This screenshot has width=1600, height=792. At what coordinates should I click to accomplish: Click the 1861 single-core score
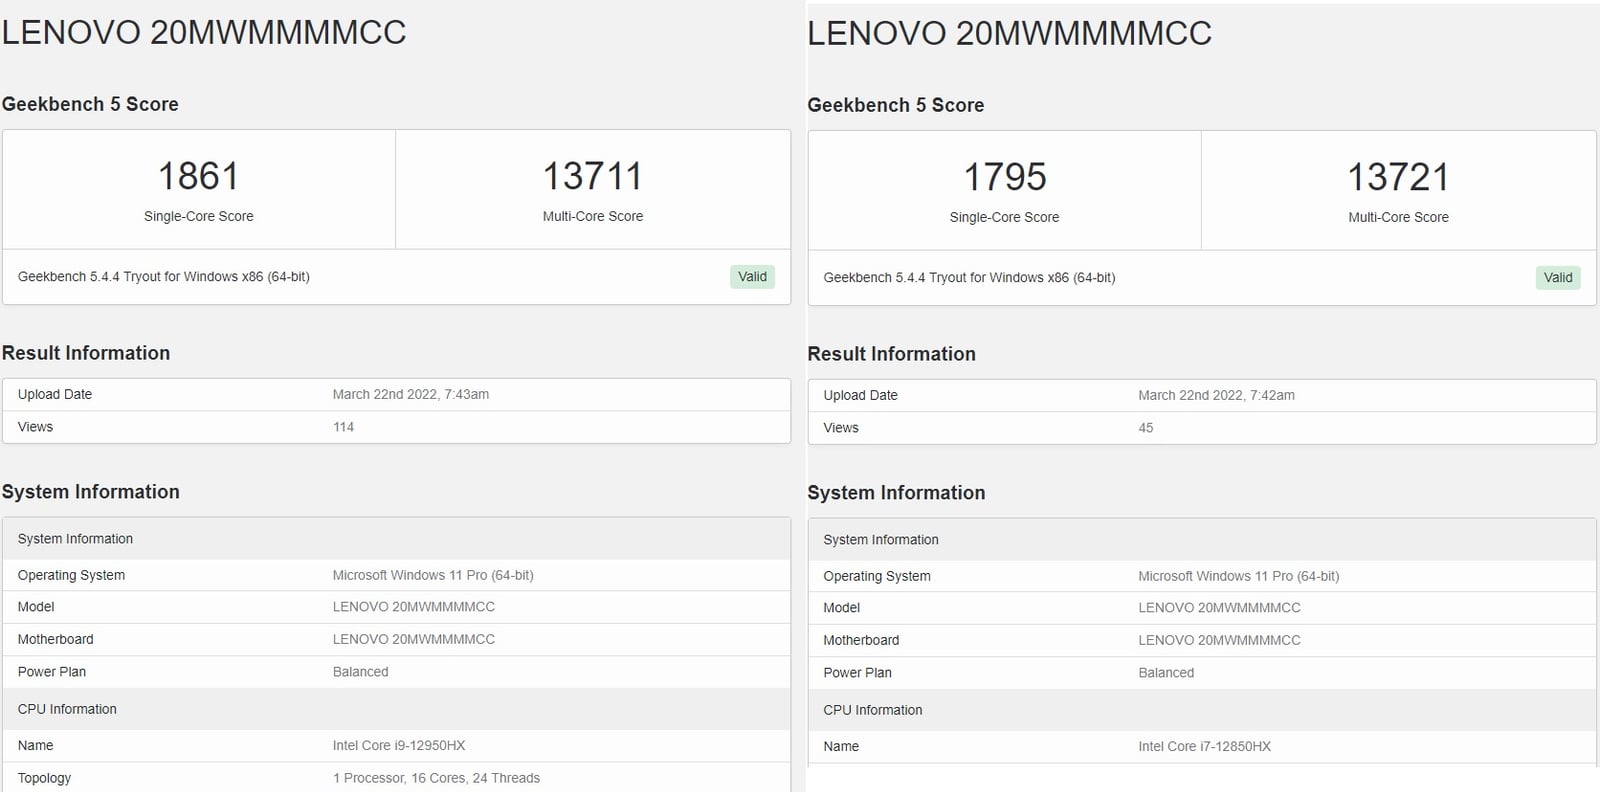pos(198,177)
